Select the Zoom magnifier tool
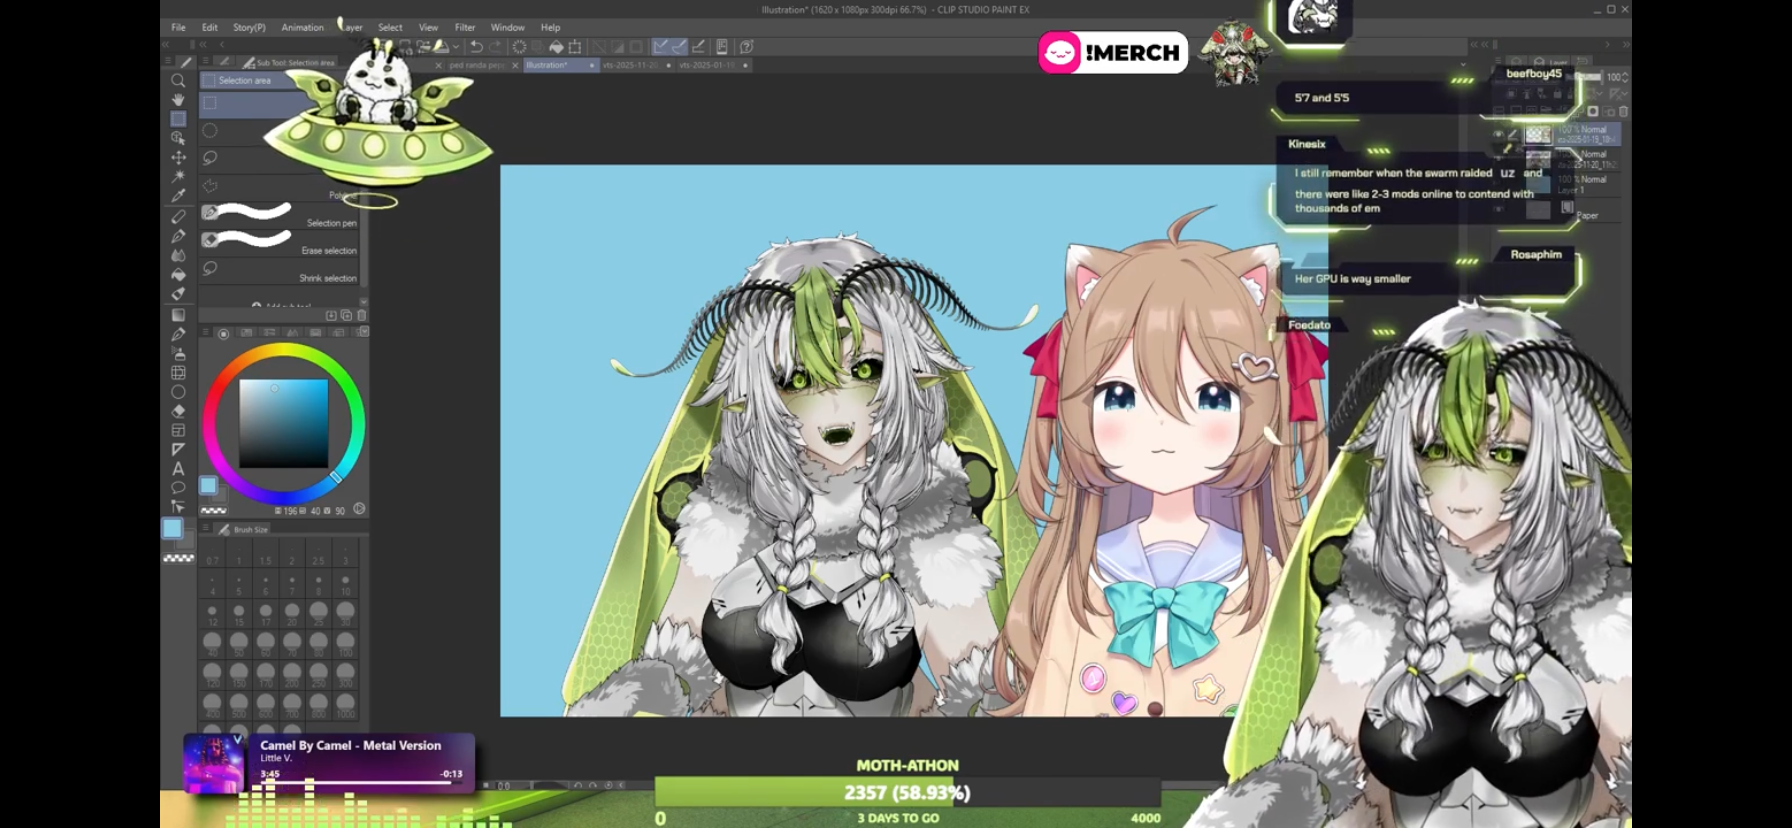 (x=178, y=80)
